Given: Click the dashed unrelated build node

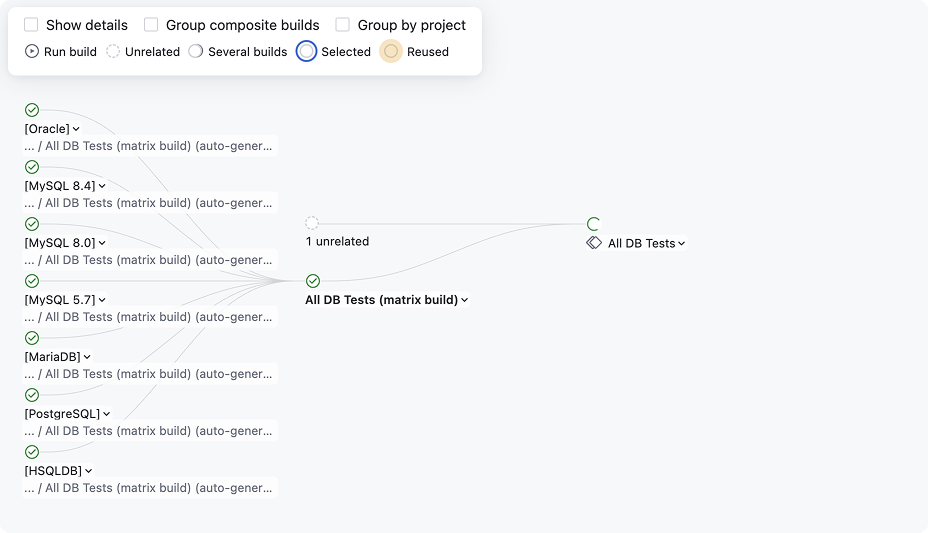Looking at the screenshot, I should click(312, 223).
